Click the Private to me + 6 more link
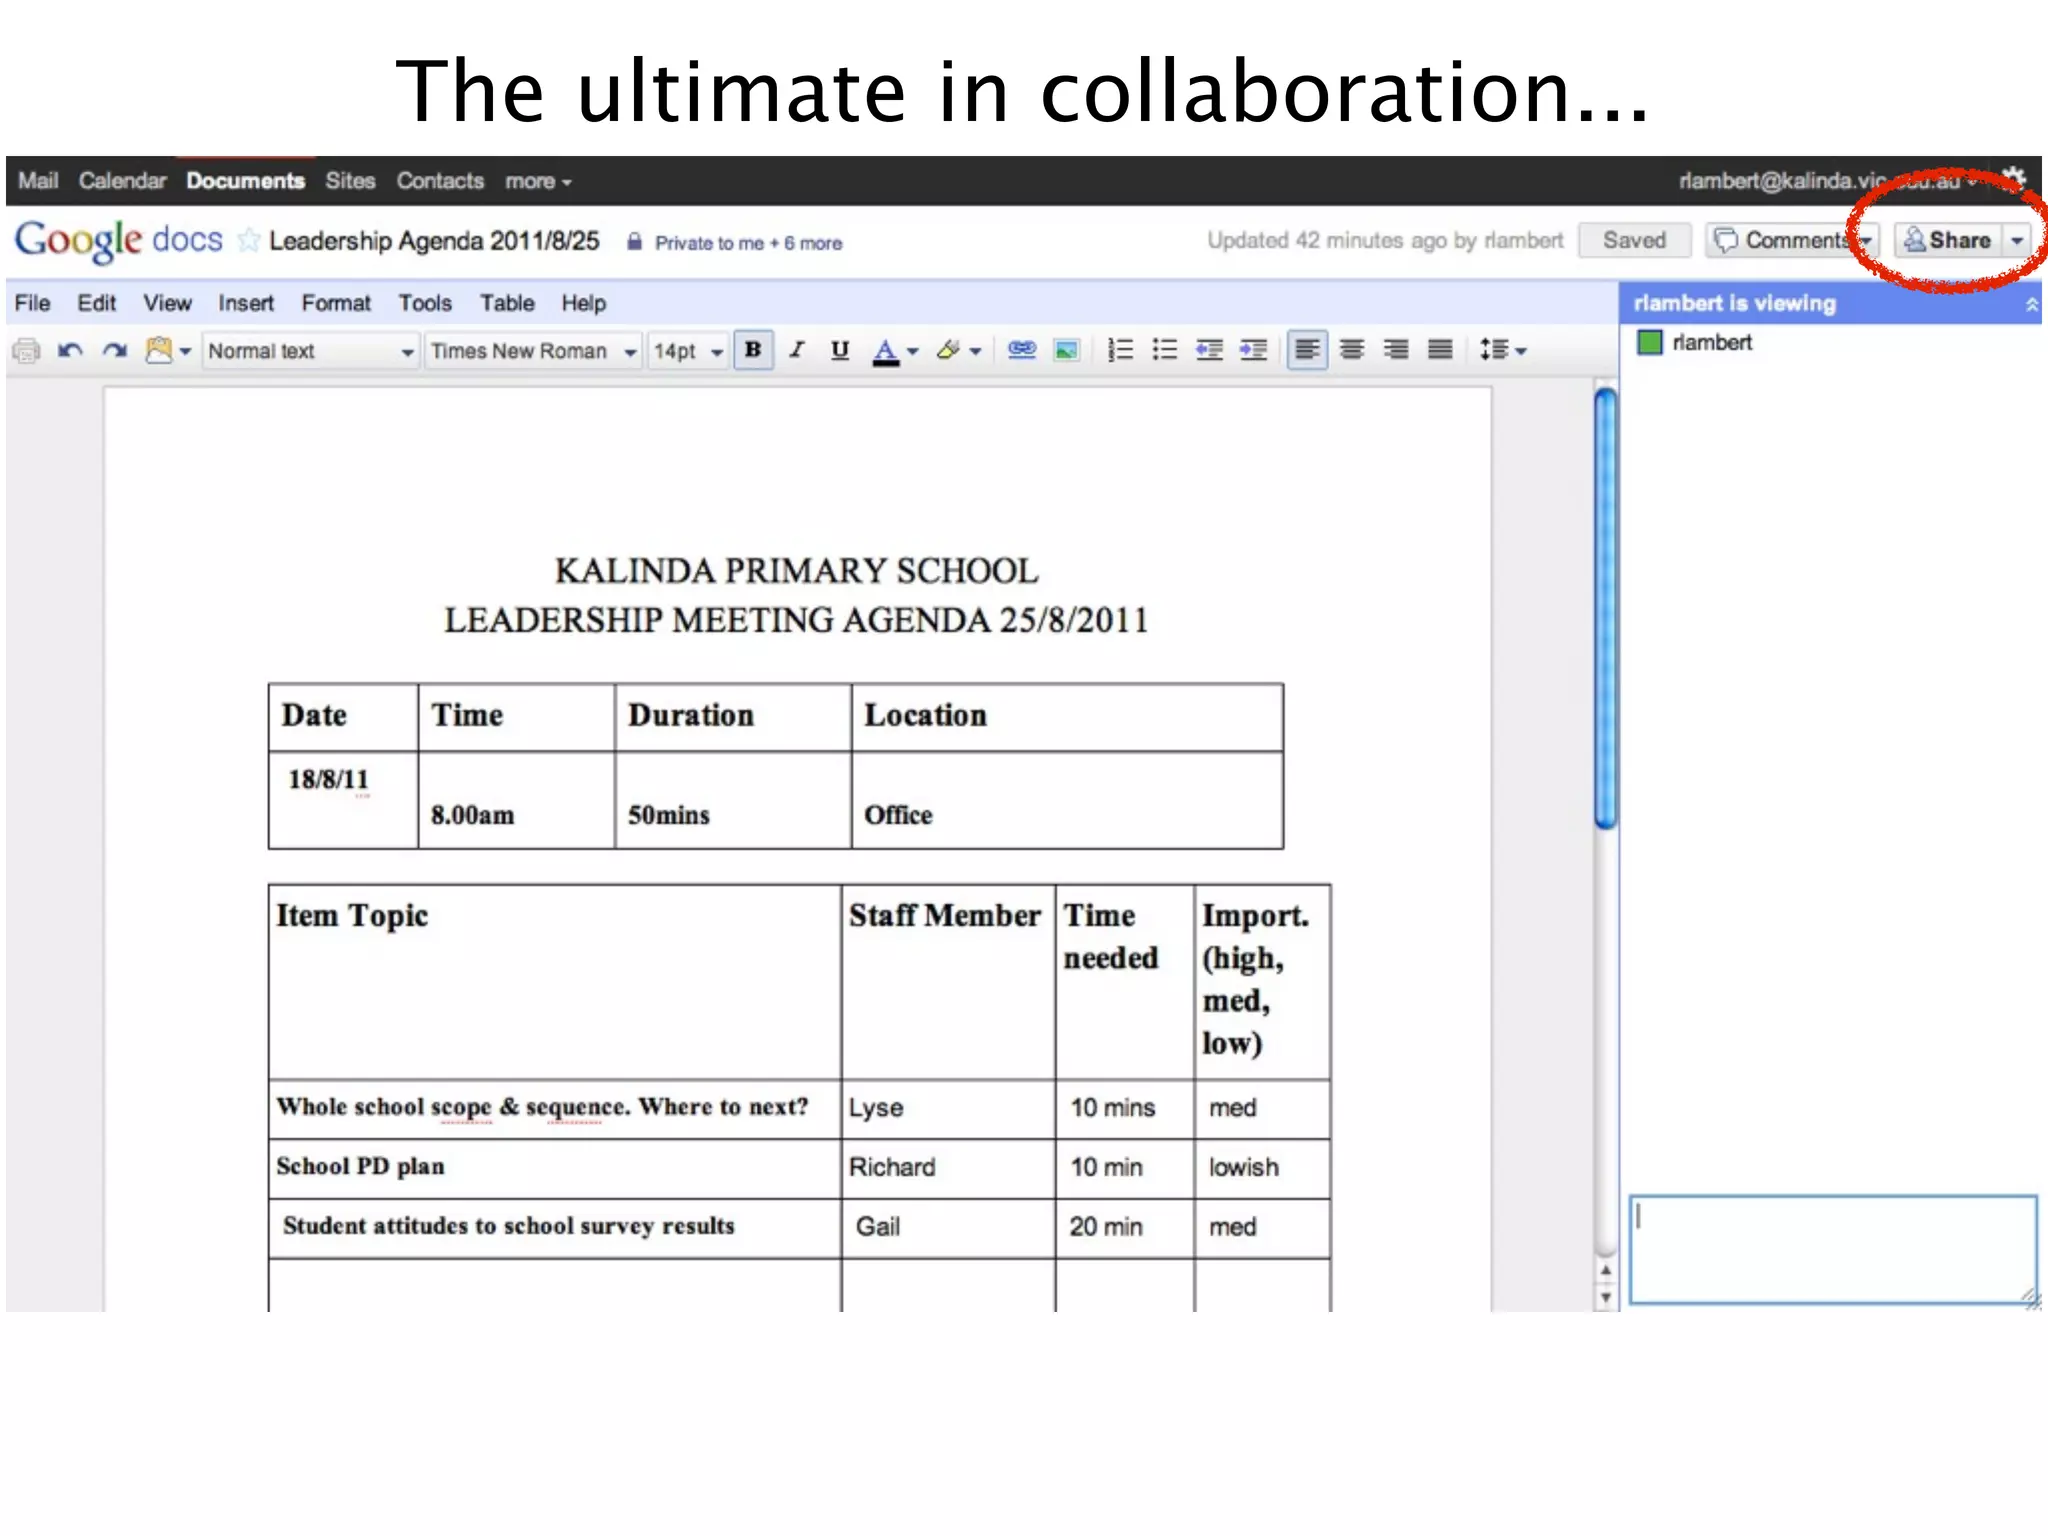Image resolution: width=2048 pixels, height=1536 pixels. pyautogui.click(x=748, y=243)
